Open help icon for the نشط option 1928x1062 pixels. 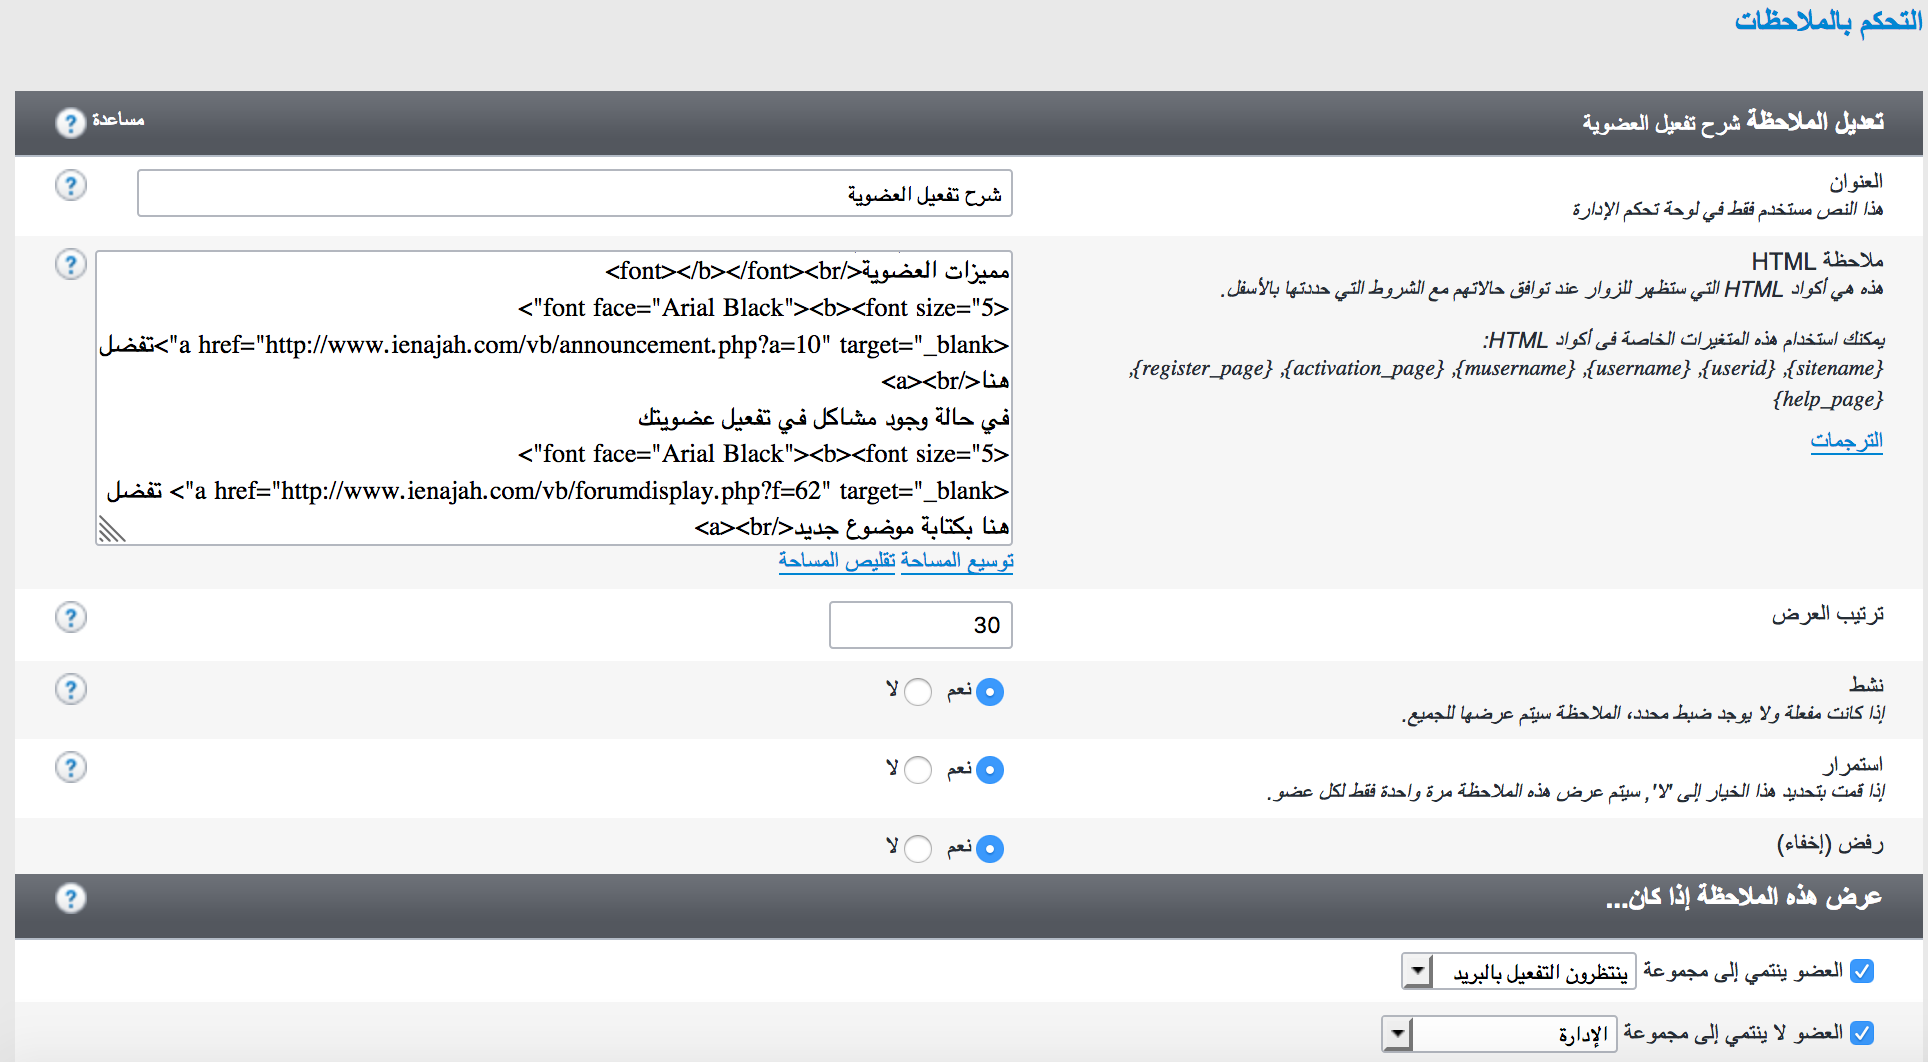tap(70, 690)
